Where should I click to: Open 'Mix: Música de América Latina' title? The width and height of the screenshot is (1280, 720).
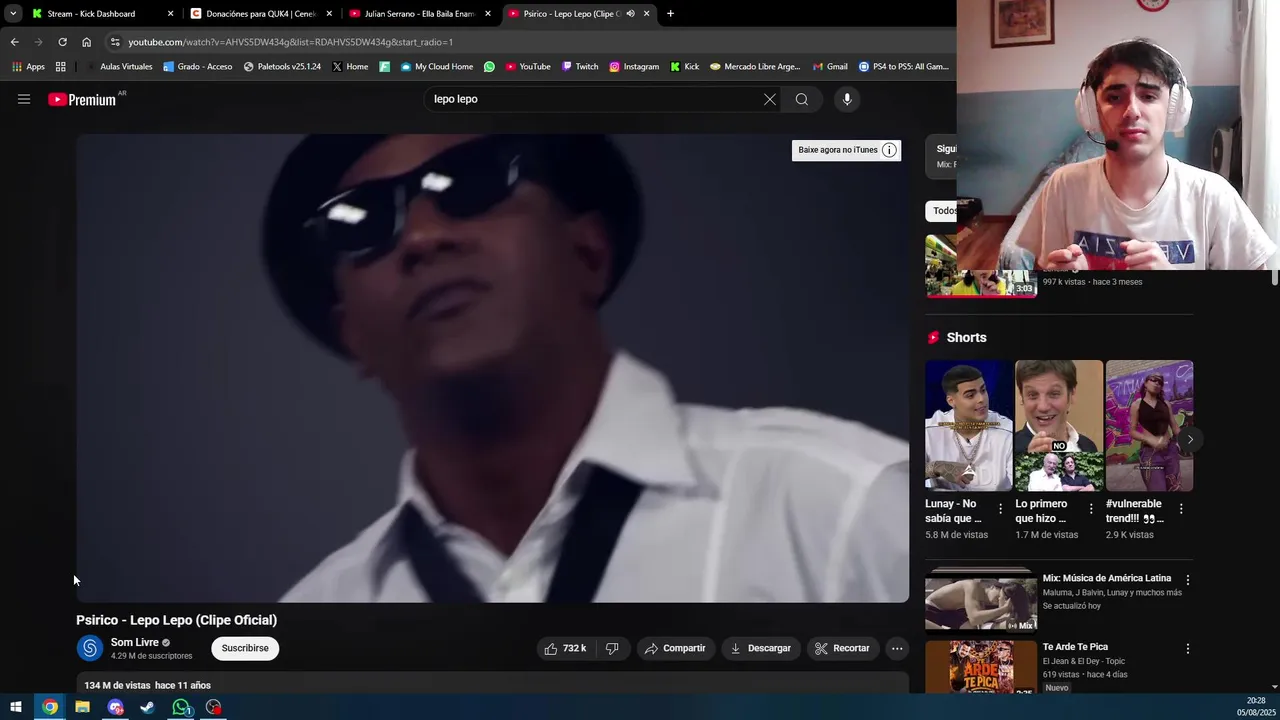pyautogui.click(x=1107, y=578)
